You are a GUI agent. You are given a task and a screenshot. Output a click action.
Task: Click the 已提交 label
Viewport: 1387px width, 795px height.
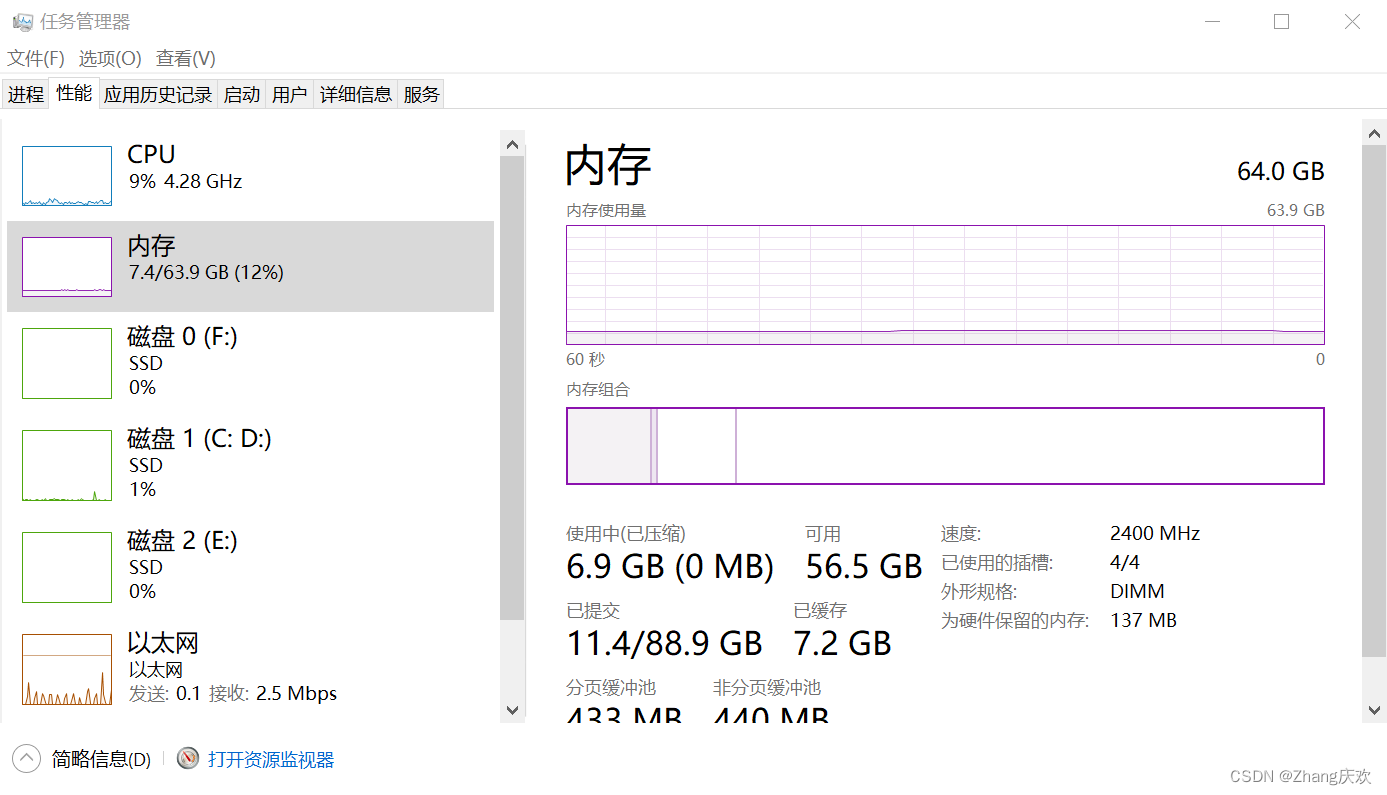point(593,610)
